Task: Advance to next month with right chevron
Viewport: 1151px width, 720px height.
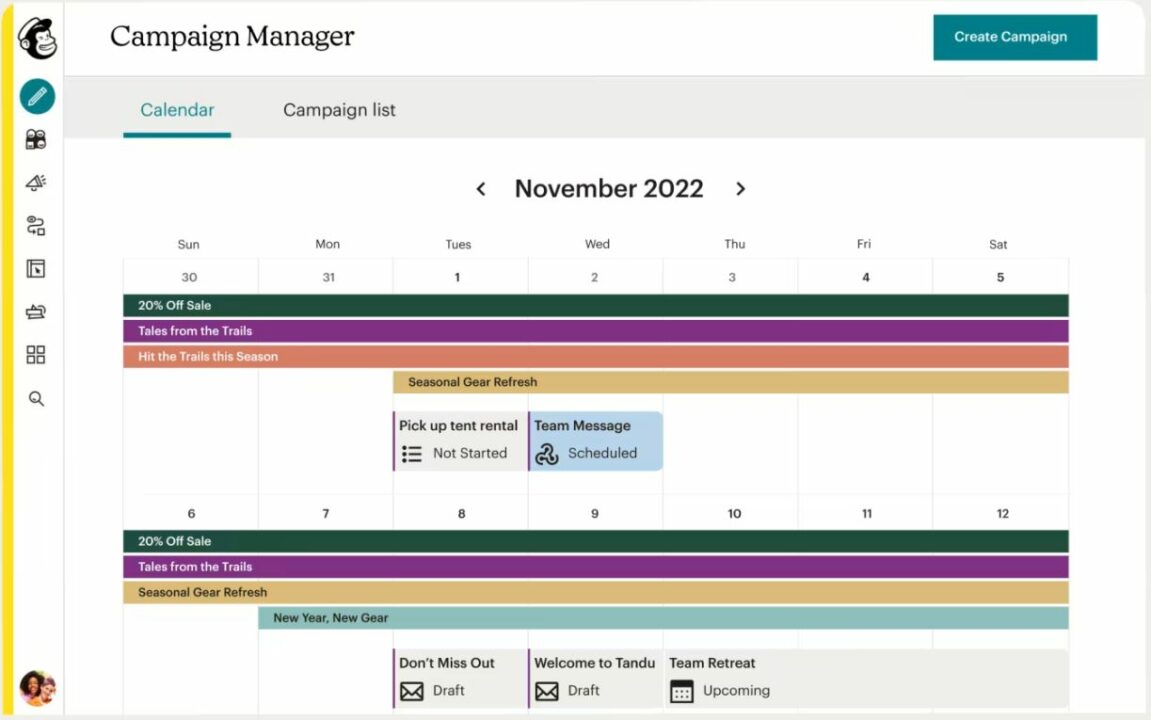Action: [740, 189]
